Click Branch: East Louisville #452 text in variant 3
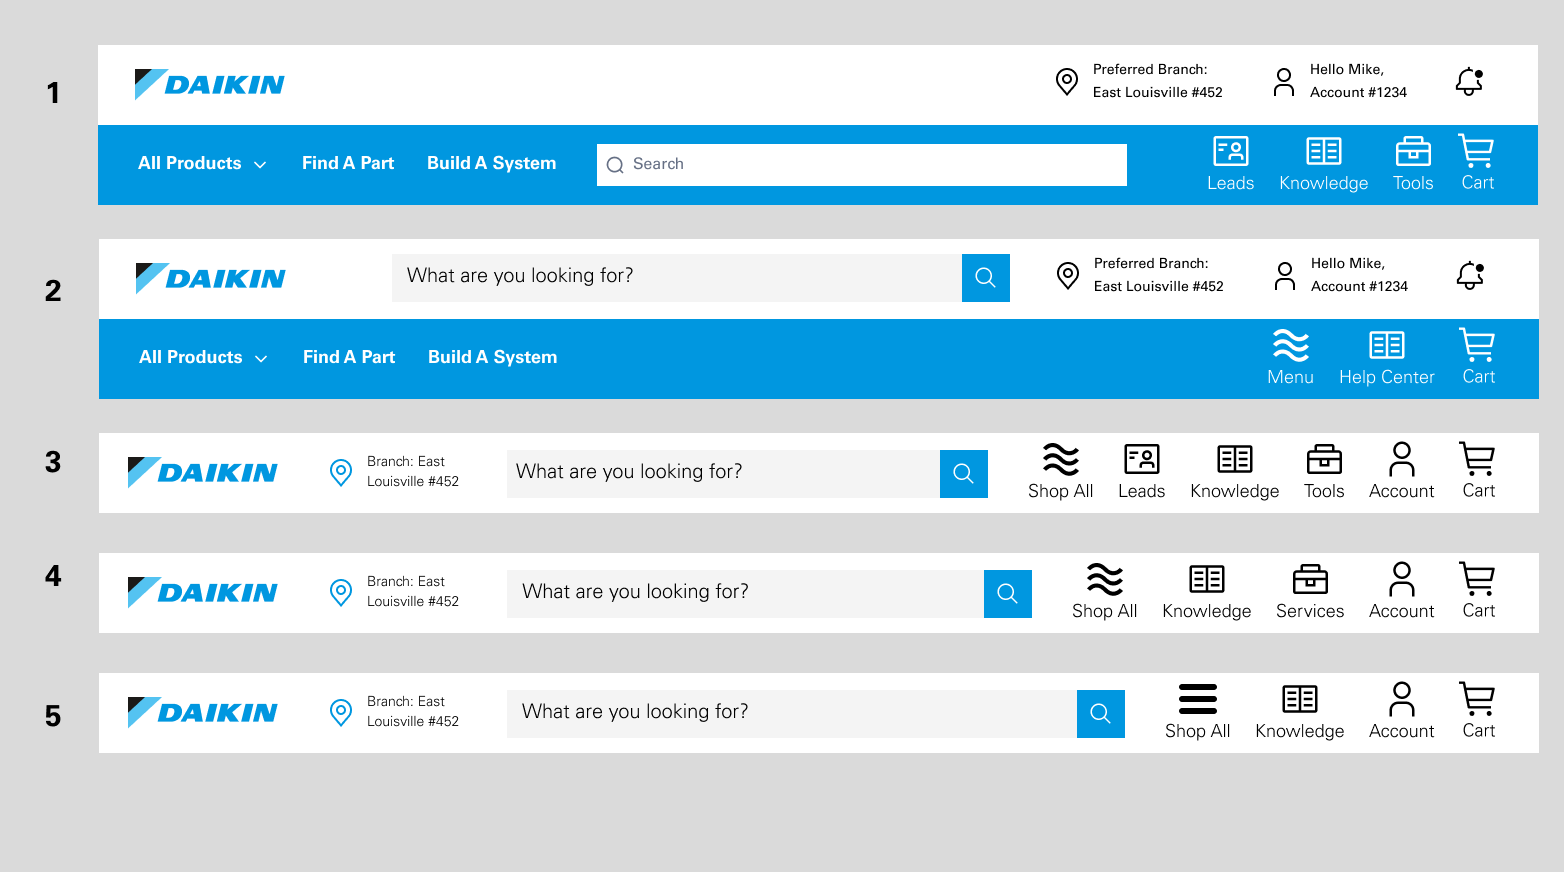Viewport: 1564px width, 872px height. [x=412, y=471]
